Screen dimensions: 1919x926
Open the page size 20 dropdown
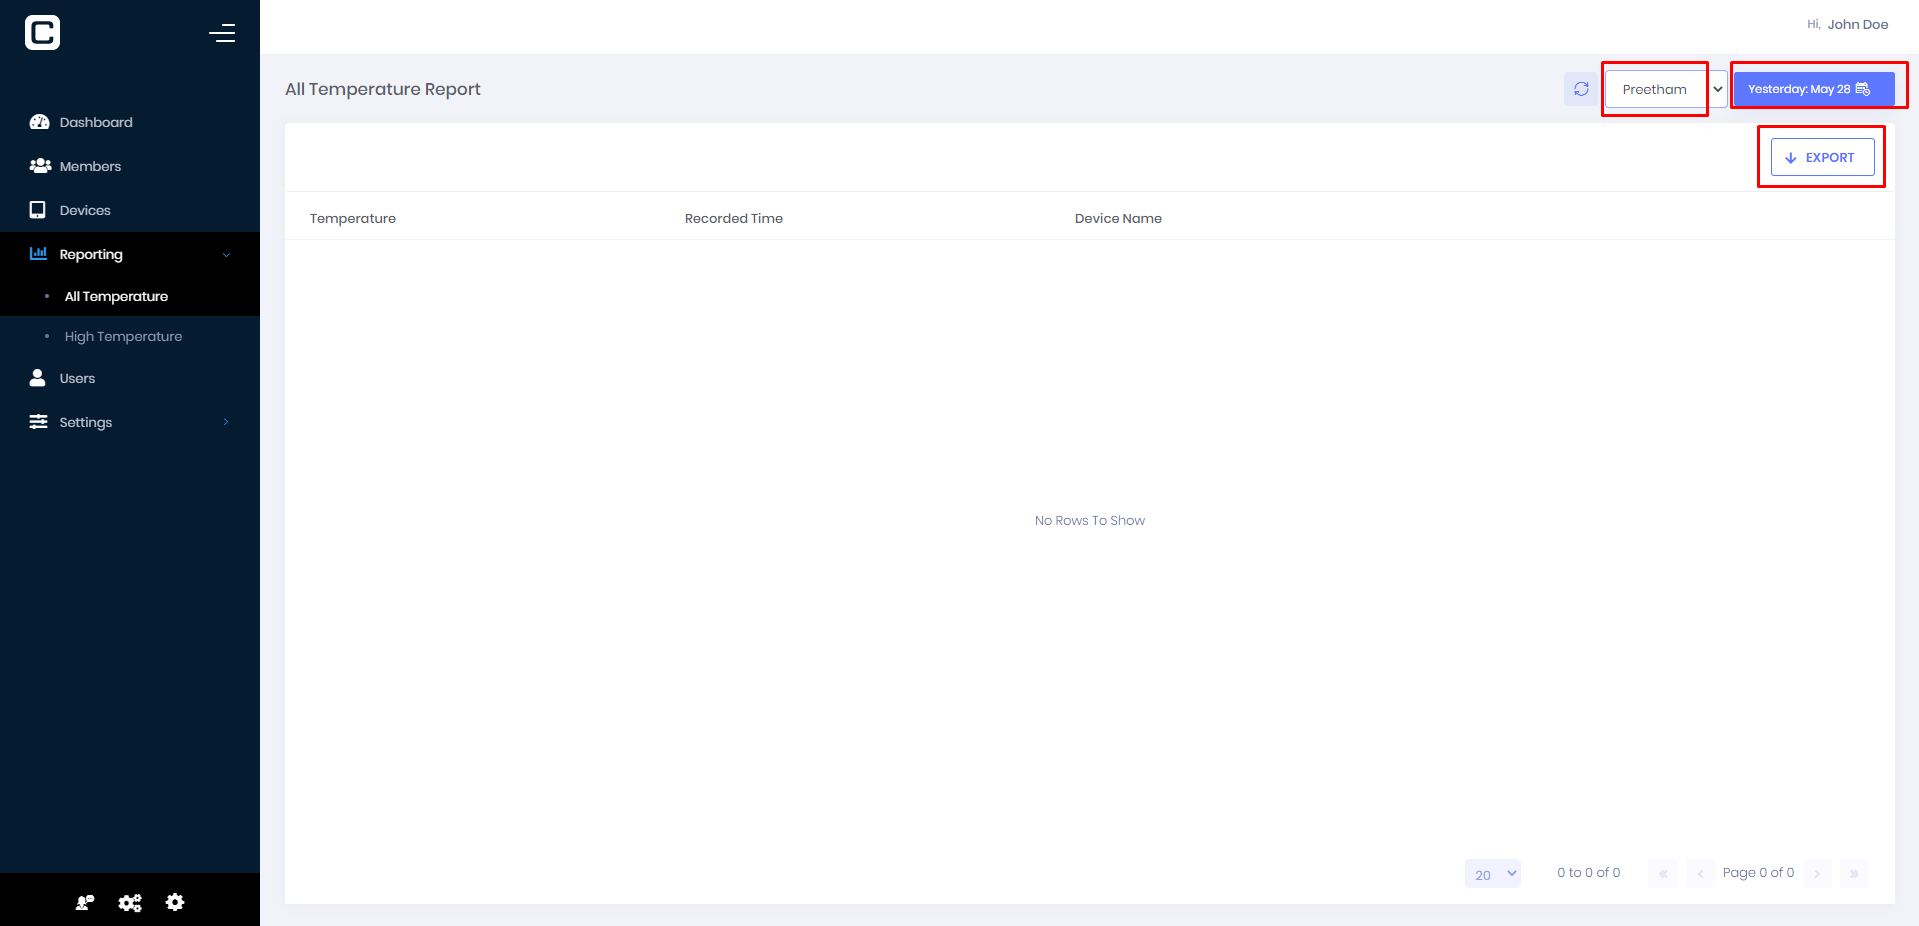click(1492, 873)
